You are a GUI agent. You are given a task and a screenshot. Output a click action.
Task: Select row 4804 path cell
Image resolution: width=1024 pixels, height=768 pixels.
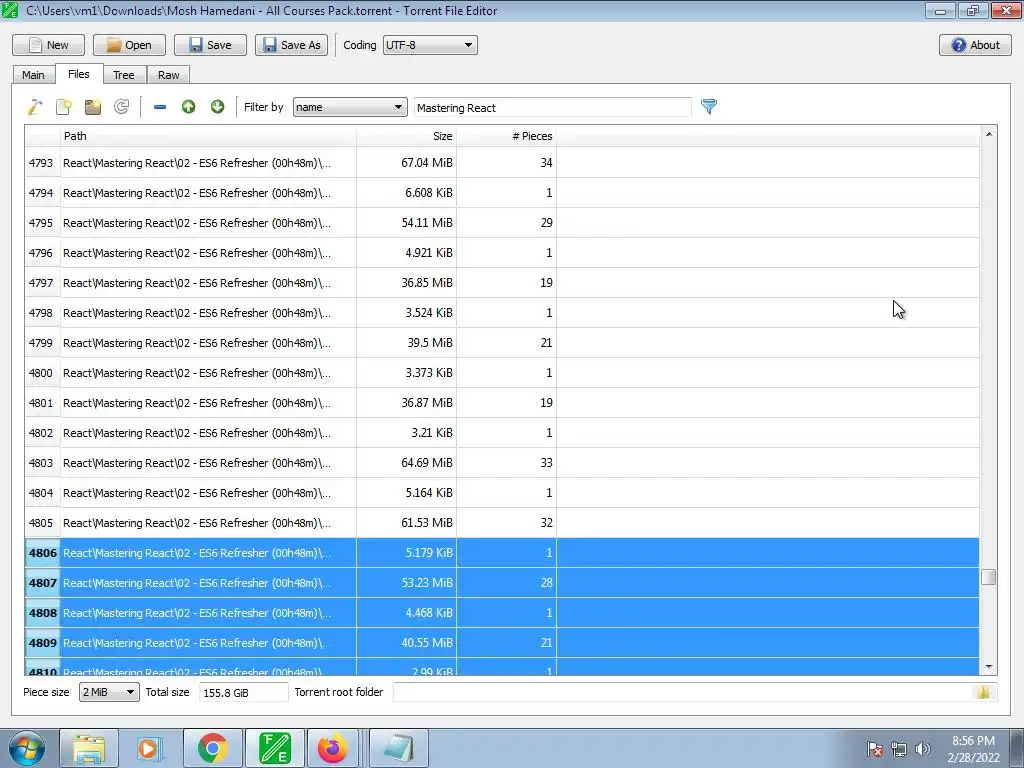point(208,493)
